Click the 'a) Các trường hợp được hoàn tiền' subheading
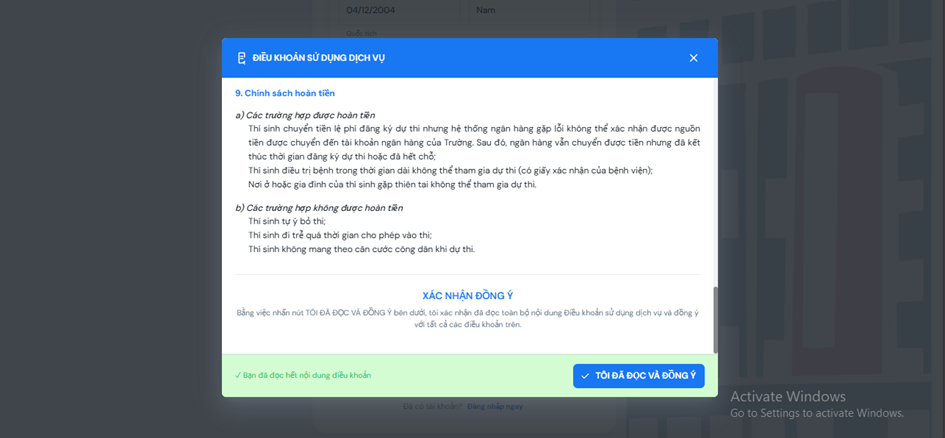Viewport: 945px width, 438px height. coord(305,115)
